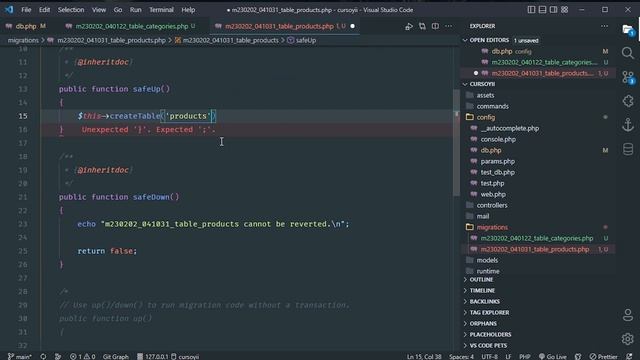This screenshot has height=360, width=640.
Task: Open web.php in the explorer
Action: 538,194
